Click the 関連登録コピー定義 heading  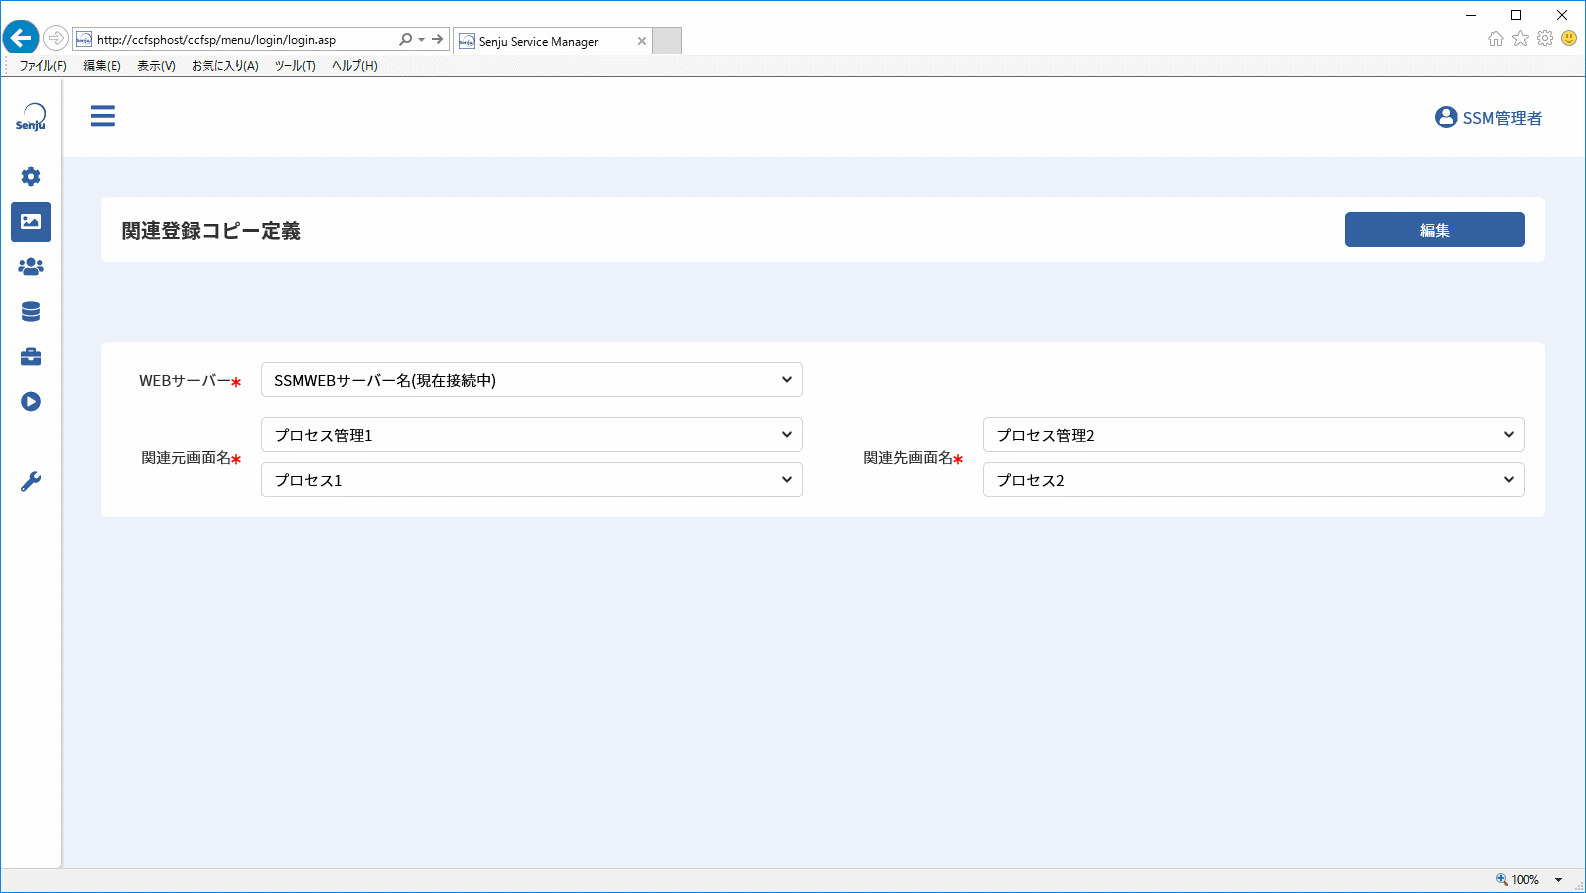click(x=211, y=231)
